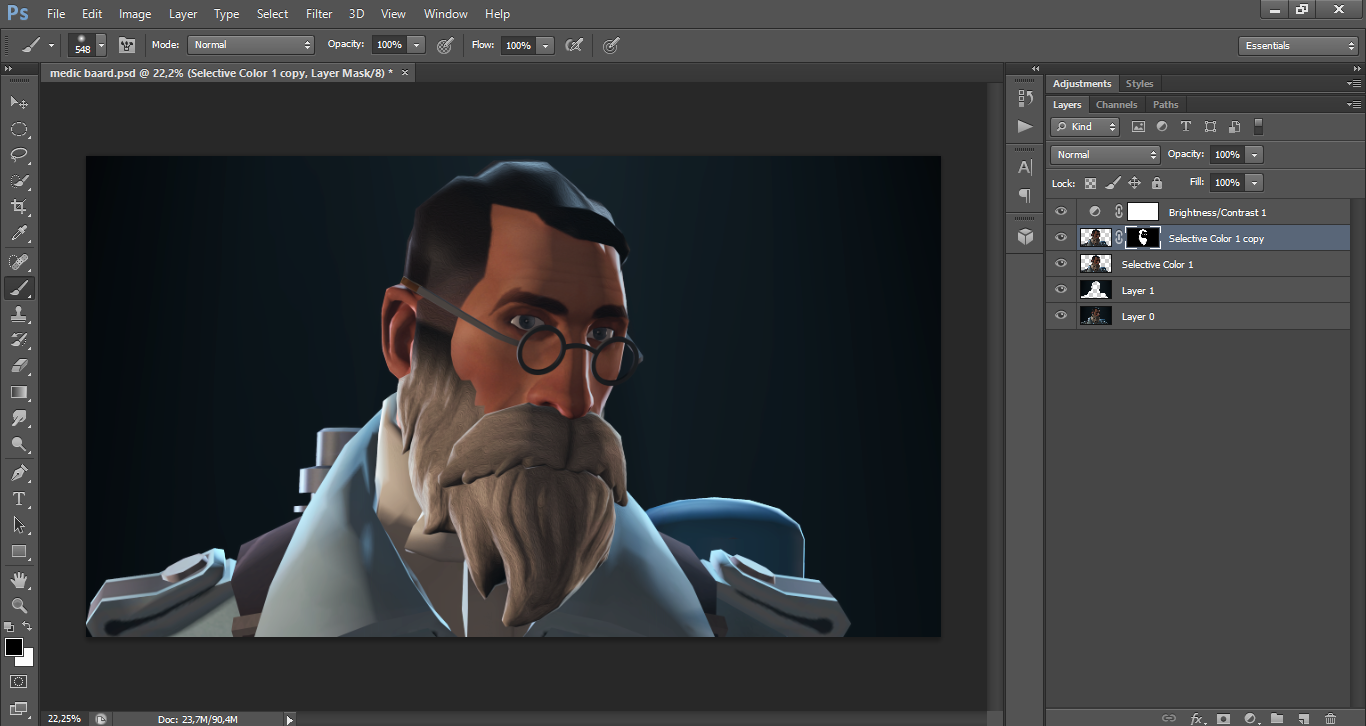The image size is (1366, 726).
Task: Select the Lasso tool
Action: point(19,155)
